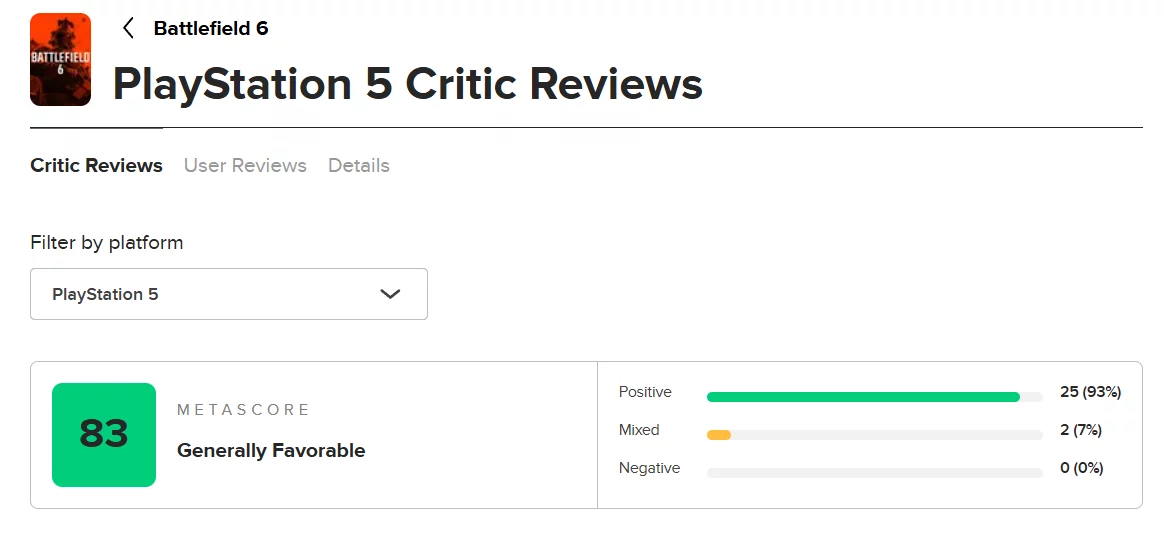Image resolution: width=1164 pixels, height=552 pixels.
Task: Click the green 83 Metascore badge
Action: tap(104, 434)
